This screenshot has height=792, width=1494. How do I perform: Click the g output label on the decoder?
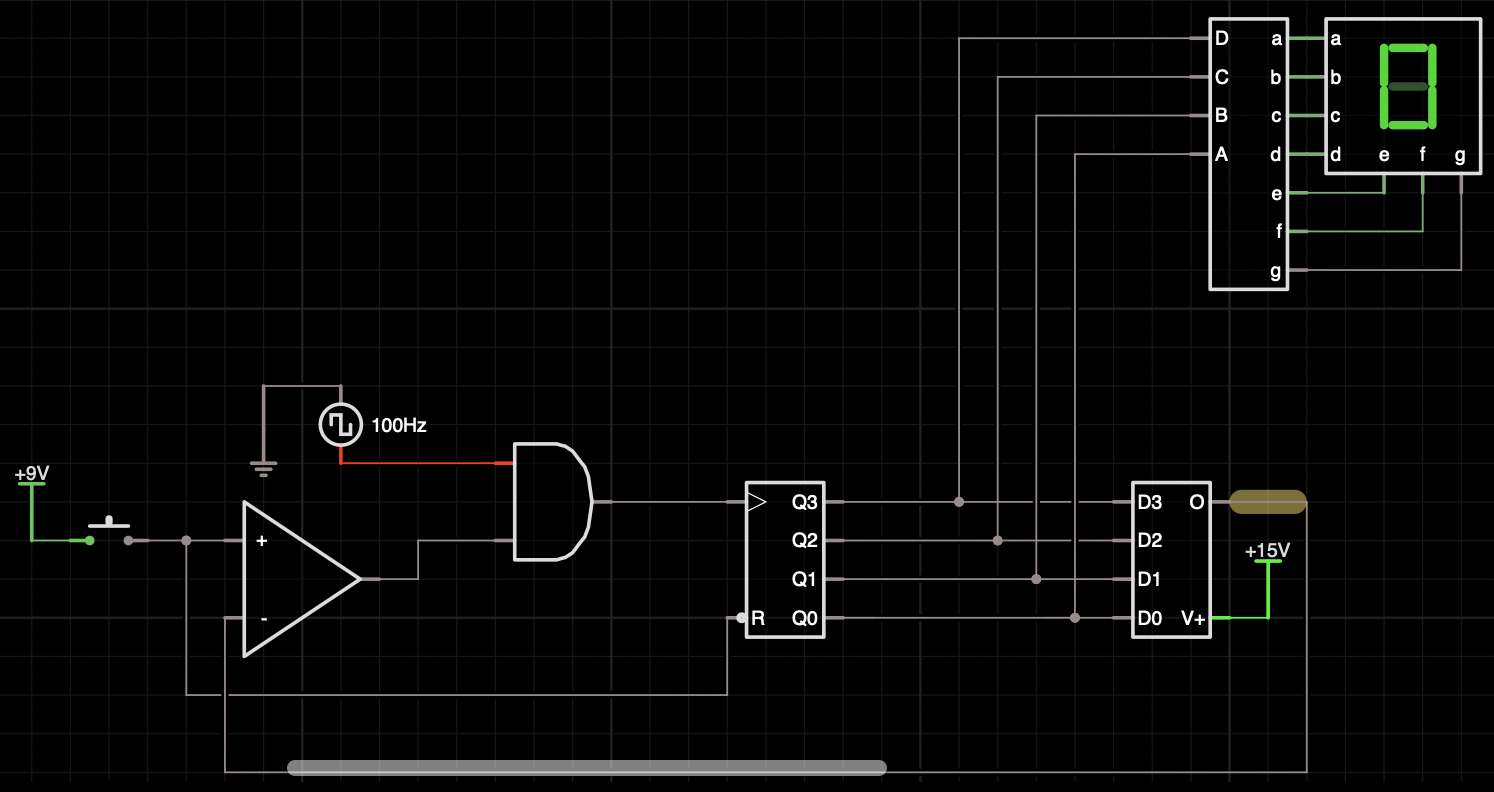(x=1276, y=270)
